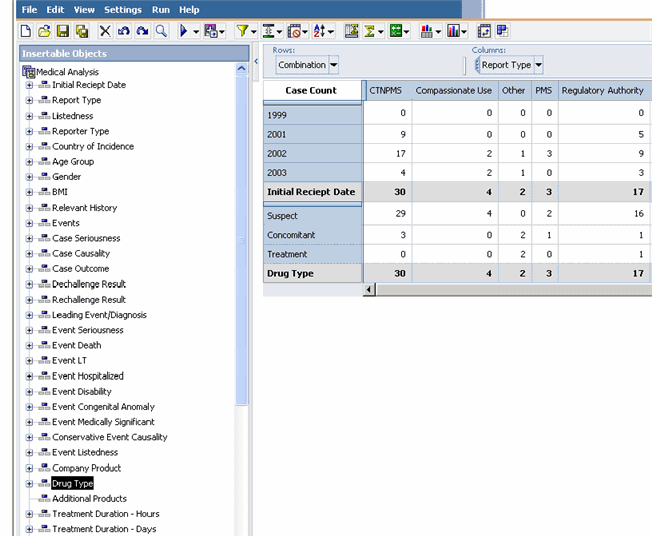Screen dimensions: 652x536
Task: Click the Crosstab layout icon
Action: click(503, 31)
